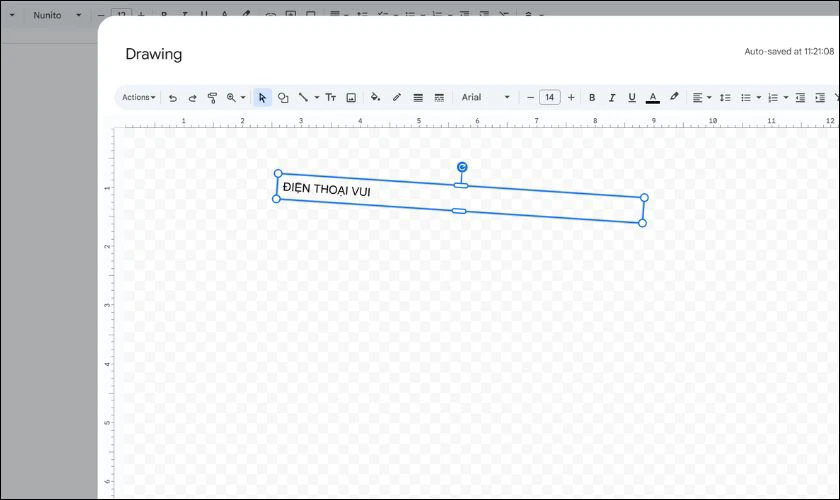Choose the Select arrow tool

262,98
